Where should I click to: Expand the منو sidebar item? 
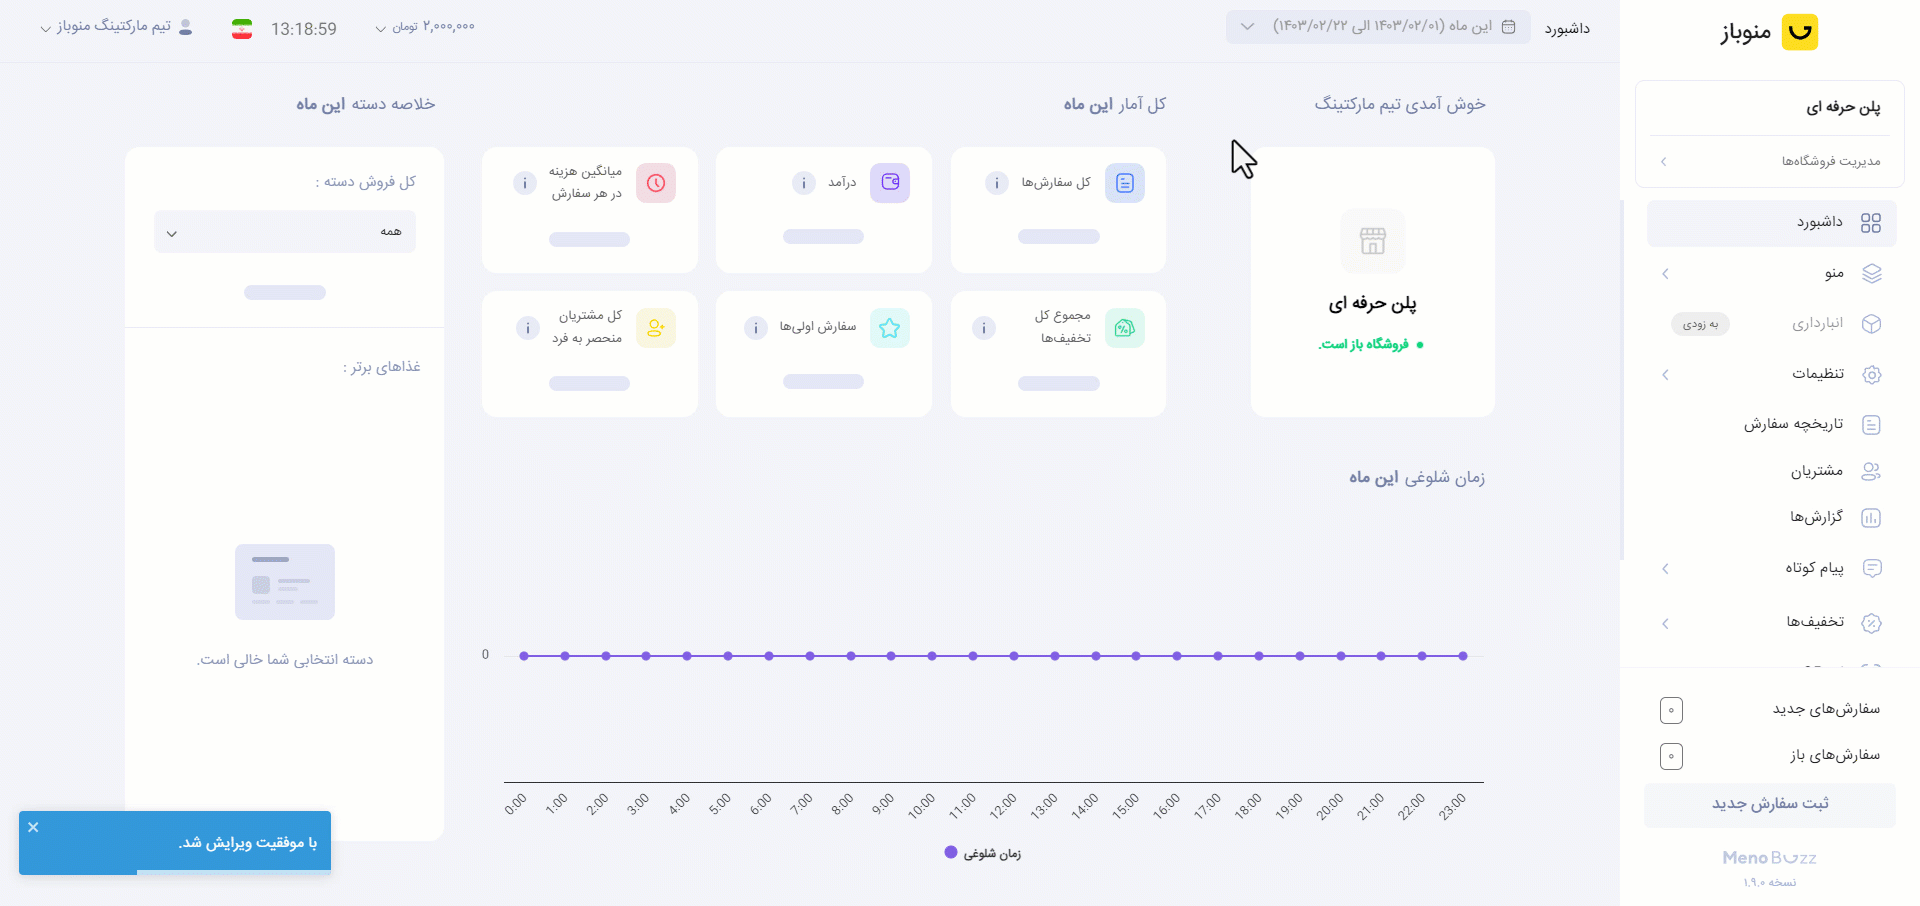(x=1771, y=273)
